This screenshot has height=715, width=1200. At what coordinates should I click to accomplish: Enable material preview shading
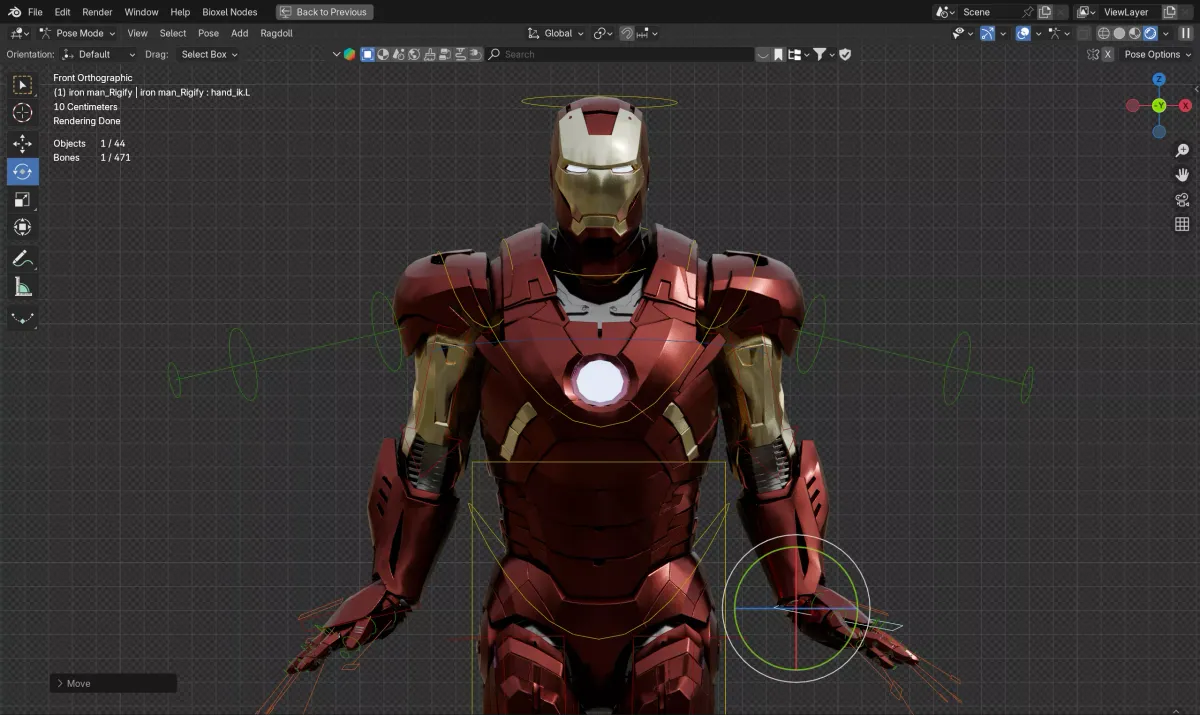(x=1135, y=33)
